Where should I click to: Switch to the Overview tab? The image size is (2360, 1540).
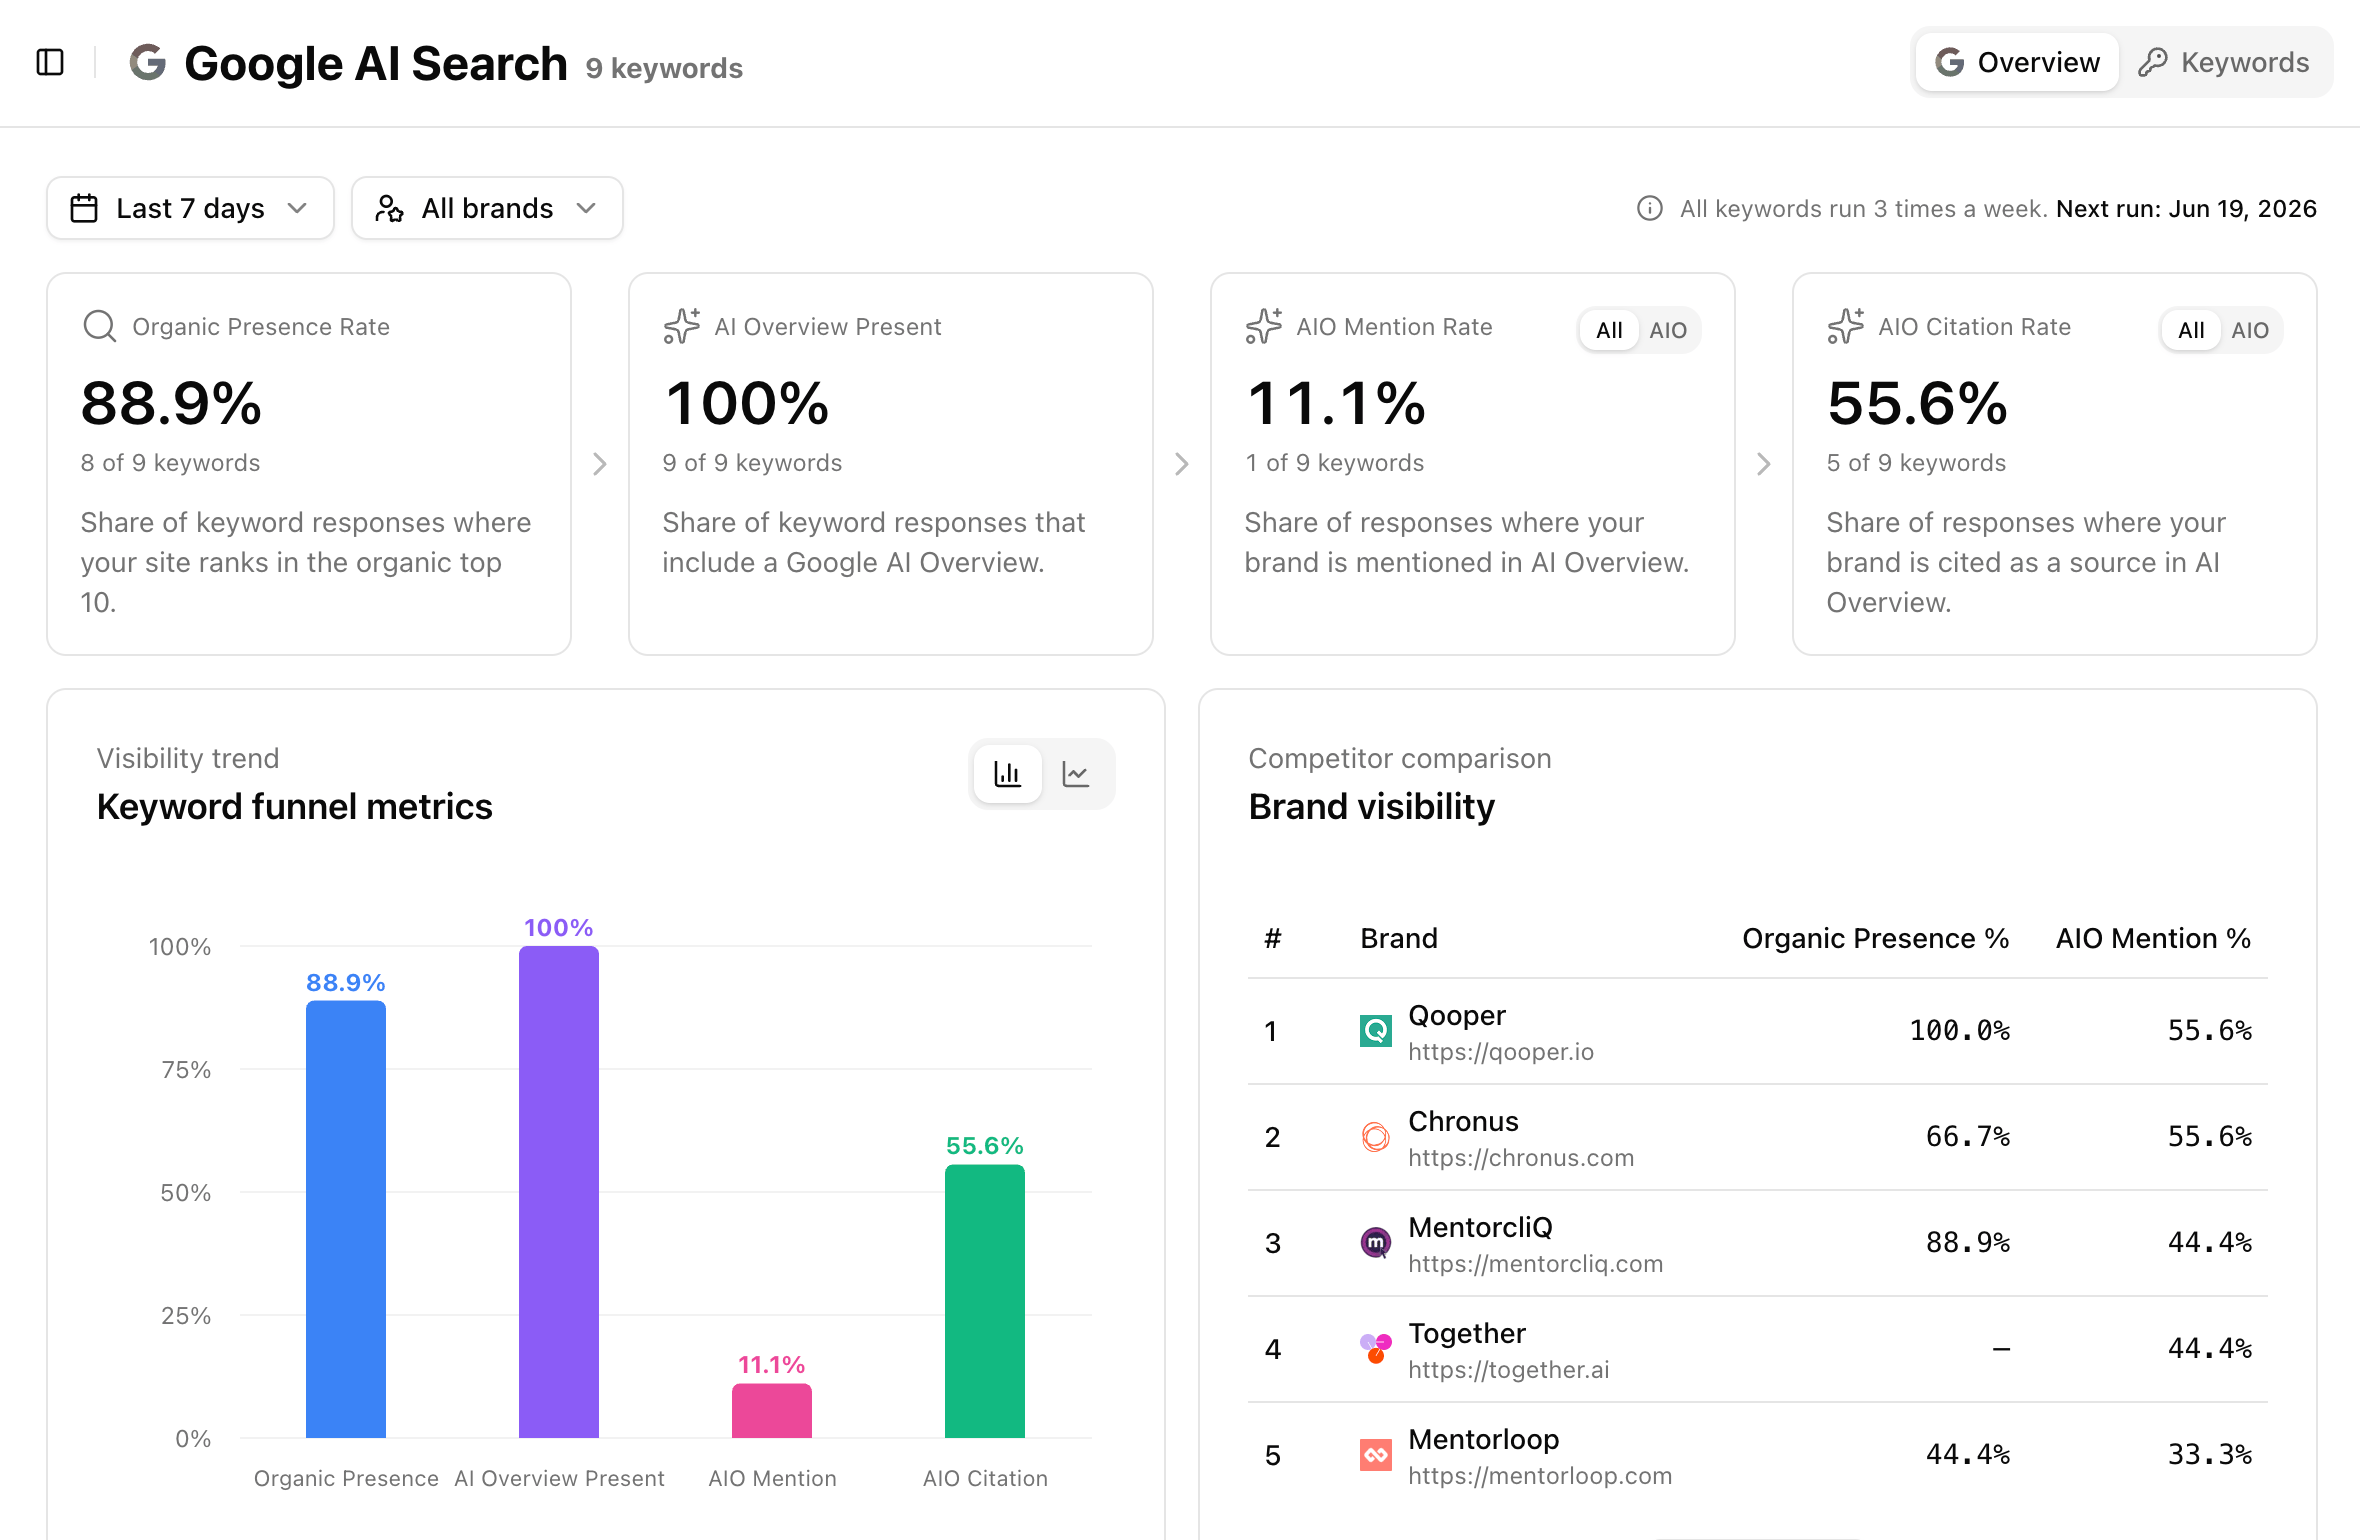2017,62
